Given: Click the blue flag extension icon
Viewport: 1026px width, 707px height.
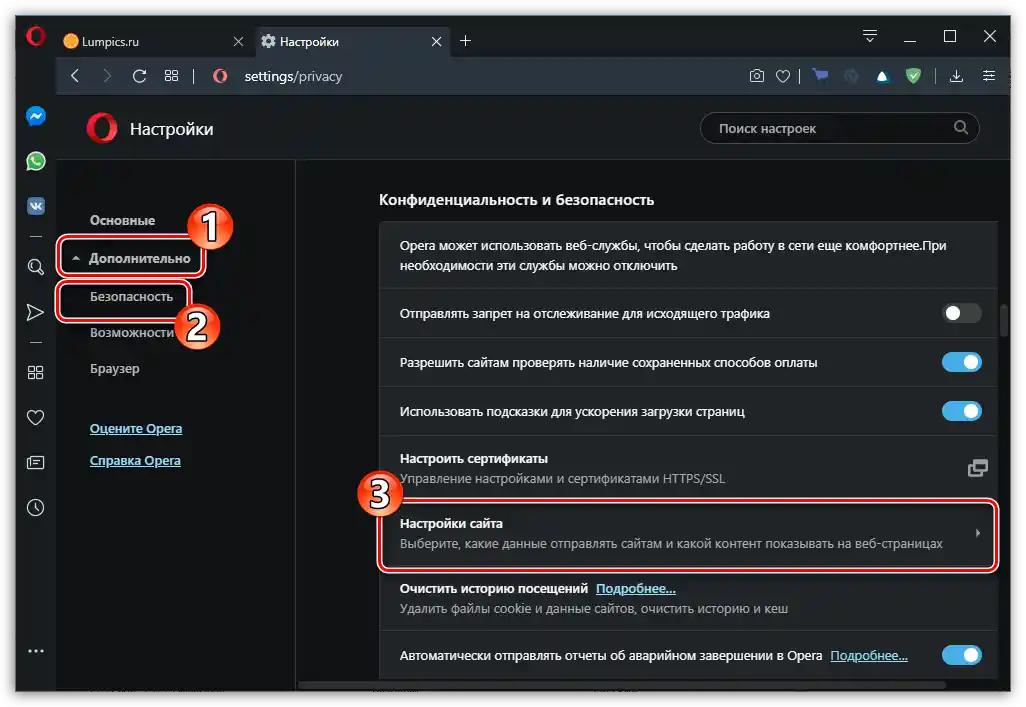Looking at the screenshot, I should (820, 76).
